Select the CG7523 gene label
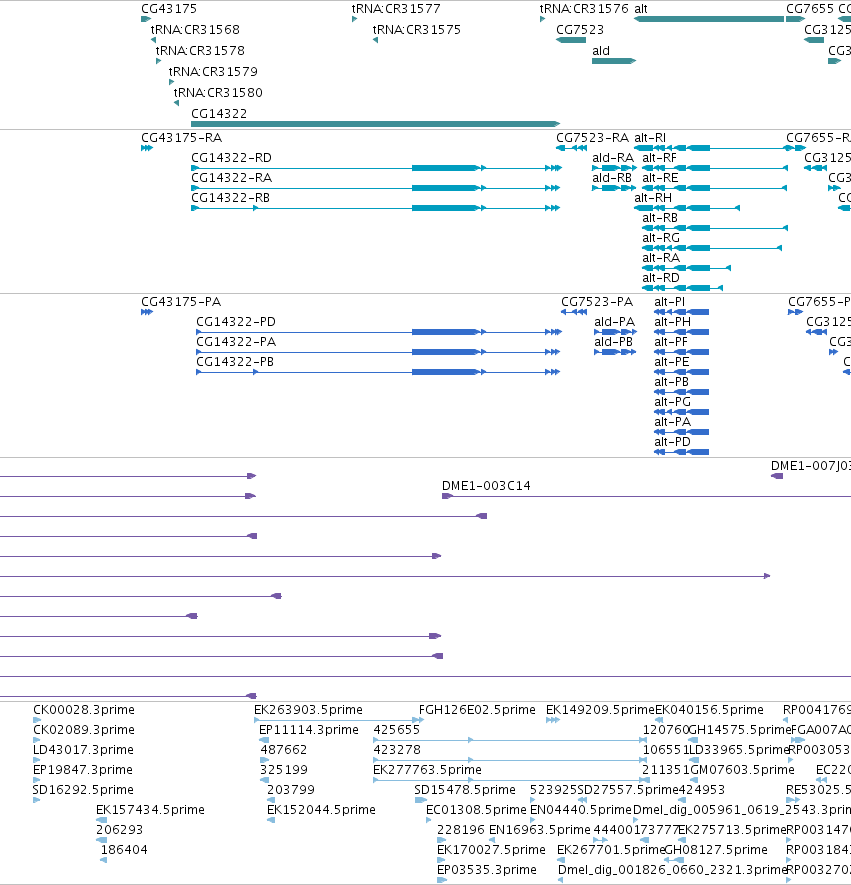 point(580,30)
